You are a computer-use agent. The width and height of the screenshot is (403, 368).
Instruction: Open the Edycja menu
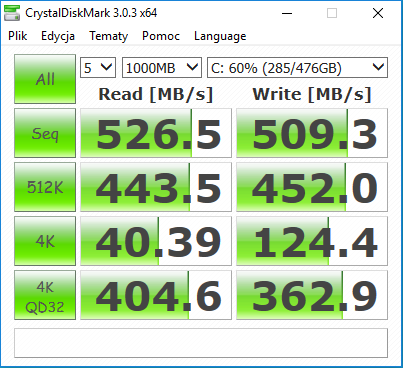tap(58, 36)
